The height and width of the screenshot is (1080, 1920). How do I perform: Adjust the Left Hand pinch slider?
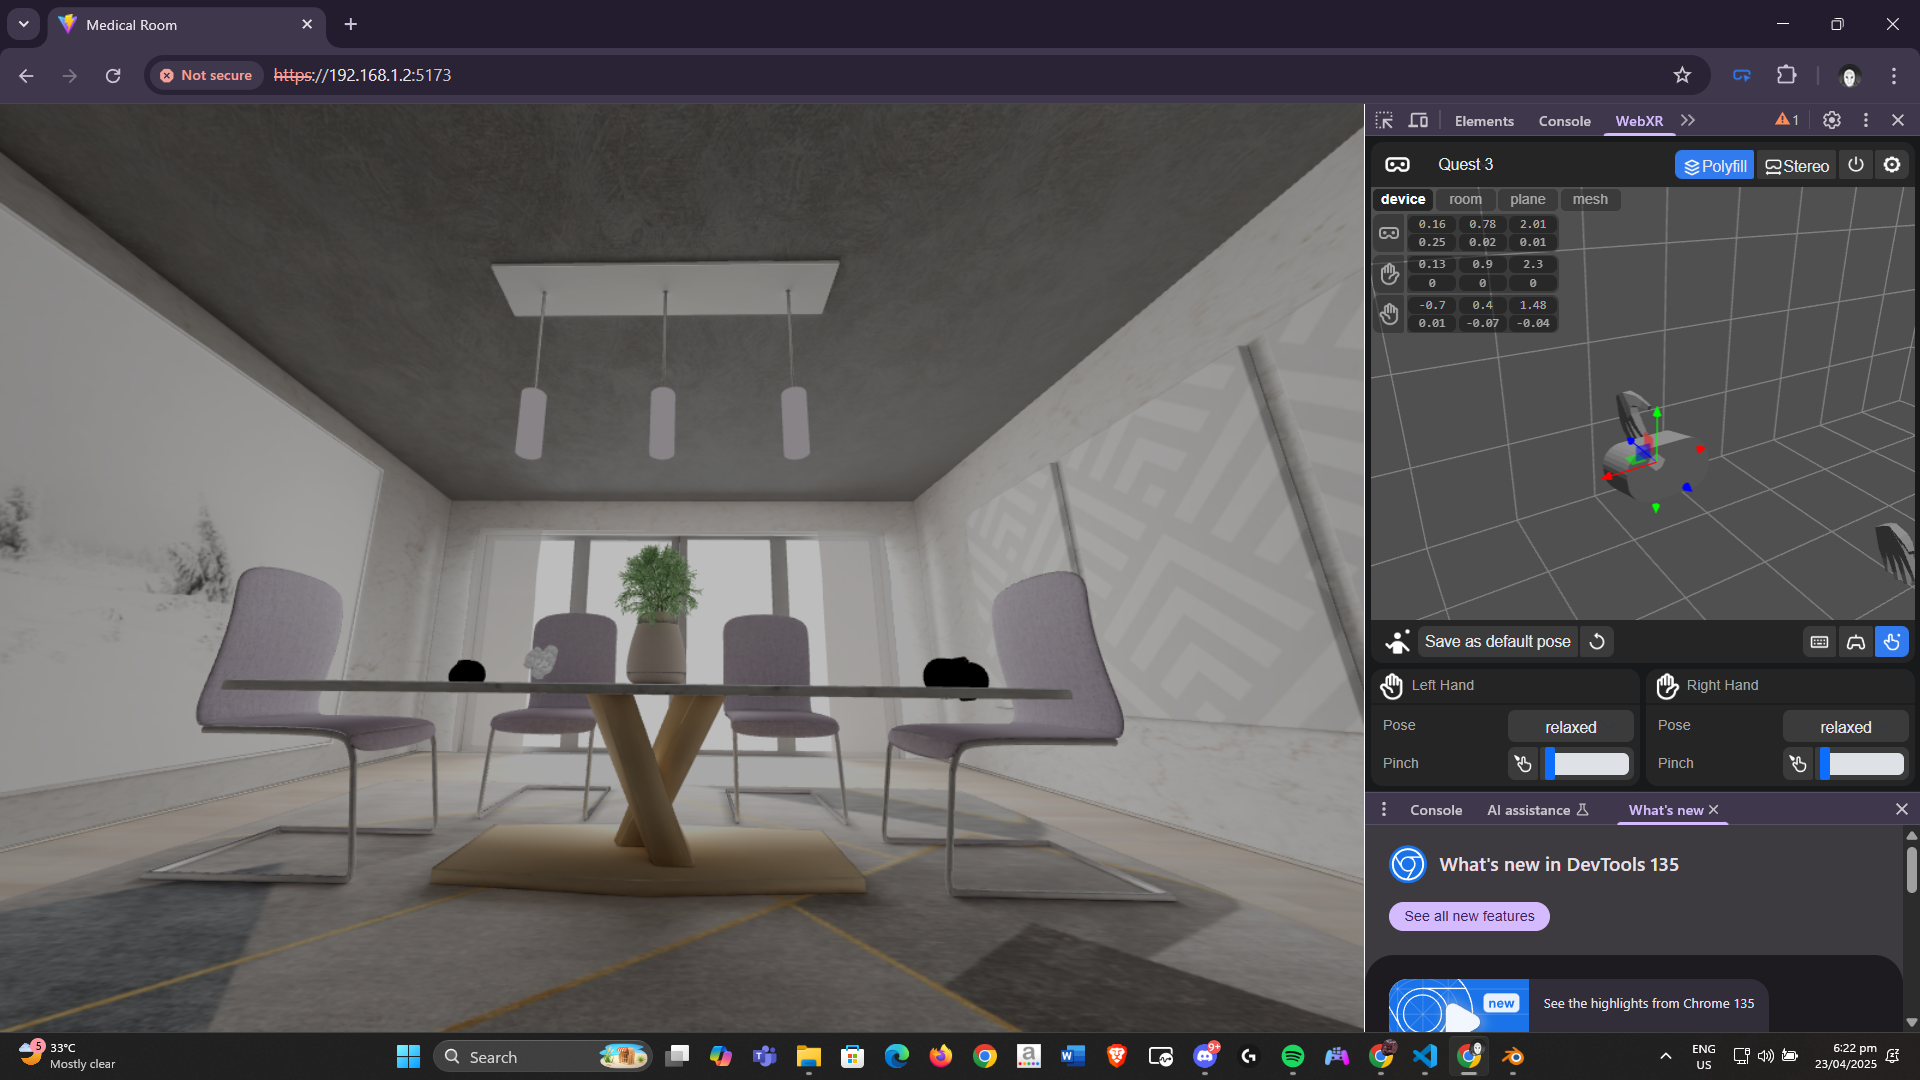tap(1588, 764)
